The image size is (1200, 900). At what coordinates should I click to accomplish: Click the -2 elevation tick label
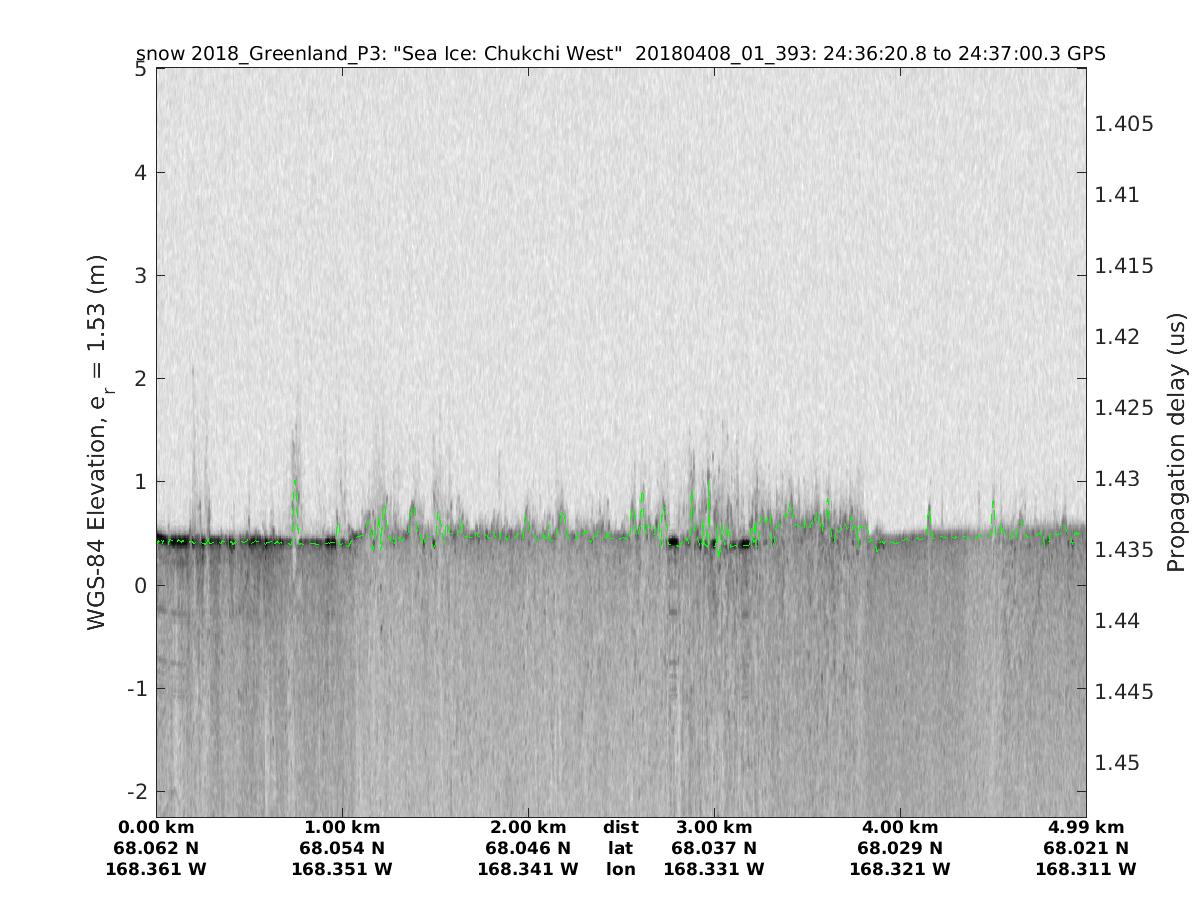(136, 791)
